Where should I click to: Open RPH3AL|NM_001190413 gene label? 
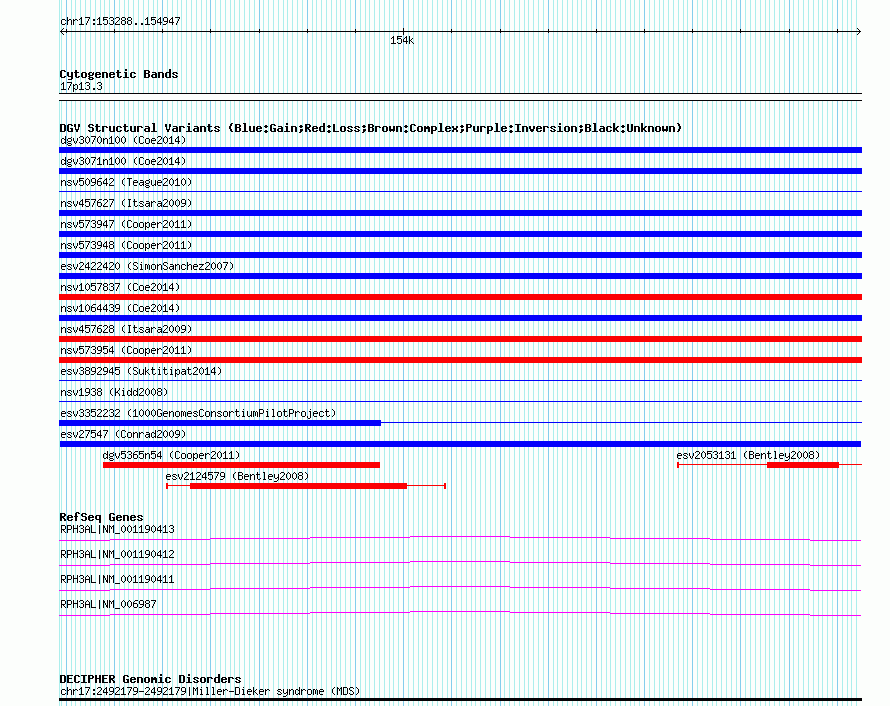(117, 530)
